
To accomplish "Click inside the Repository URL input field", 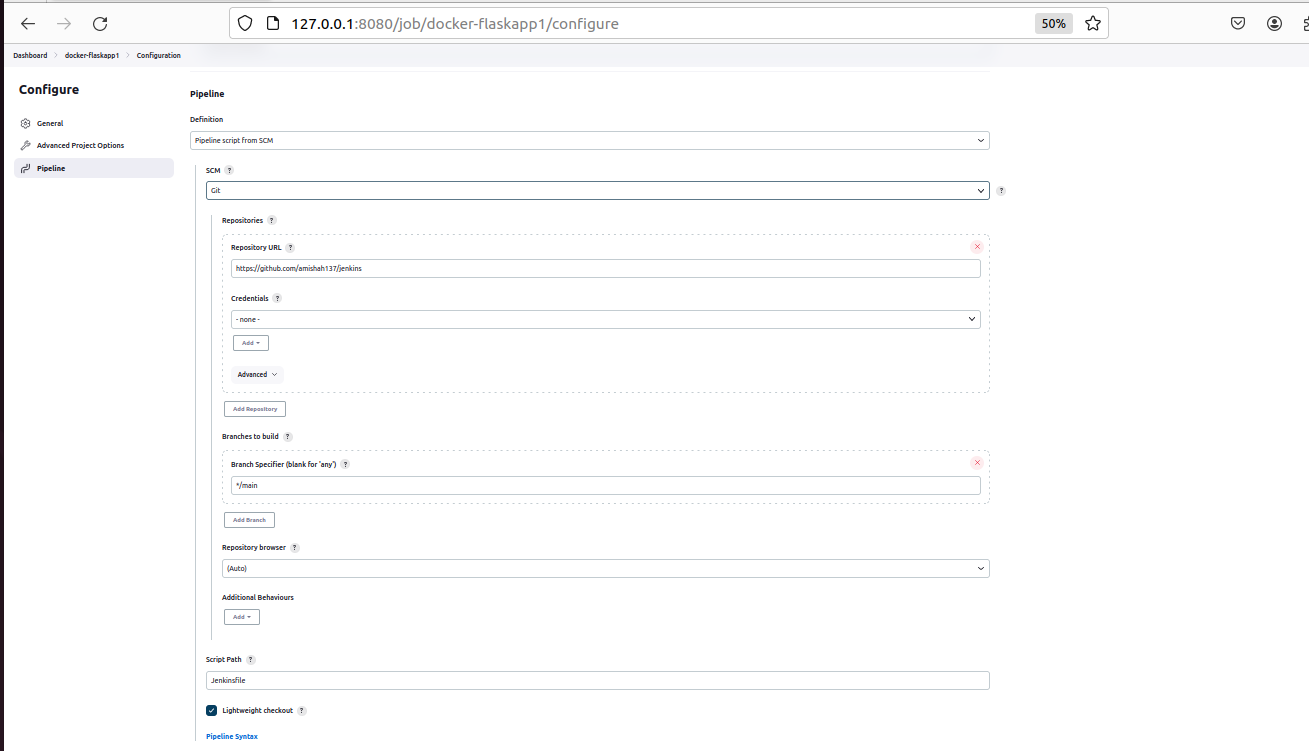I will coord(604,268).
